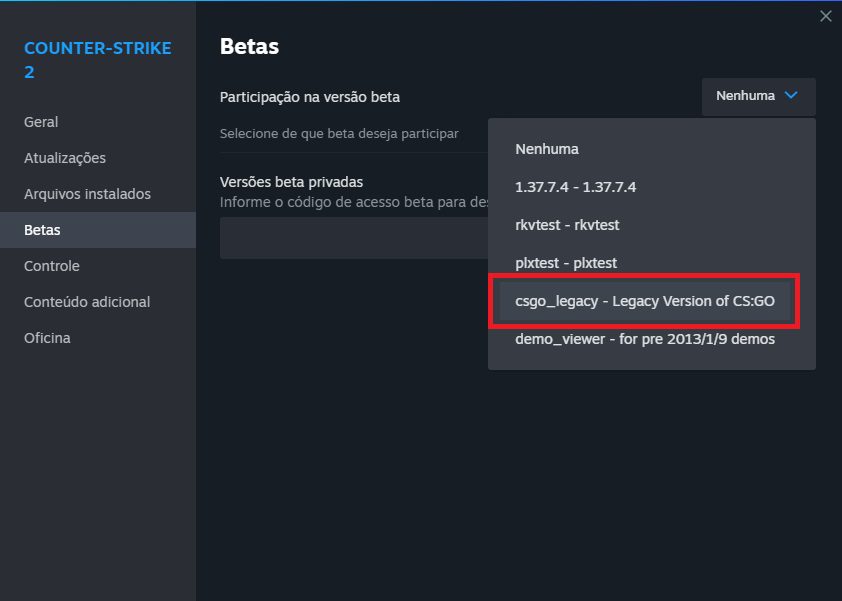Viewport: 842px width, 601px height.
Task: Click the blue dropdown chevron arrow
Action: tap(791, 96)
